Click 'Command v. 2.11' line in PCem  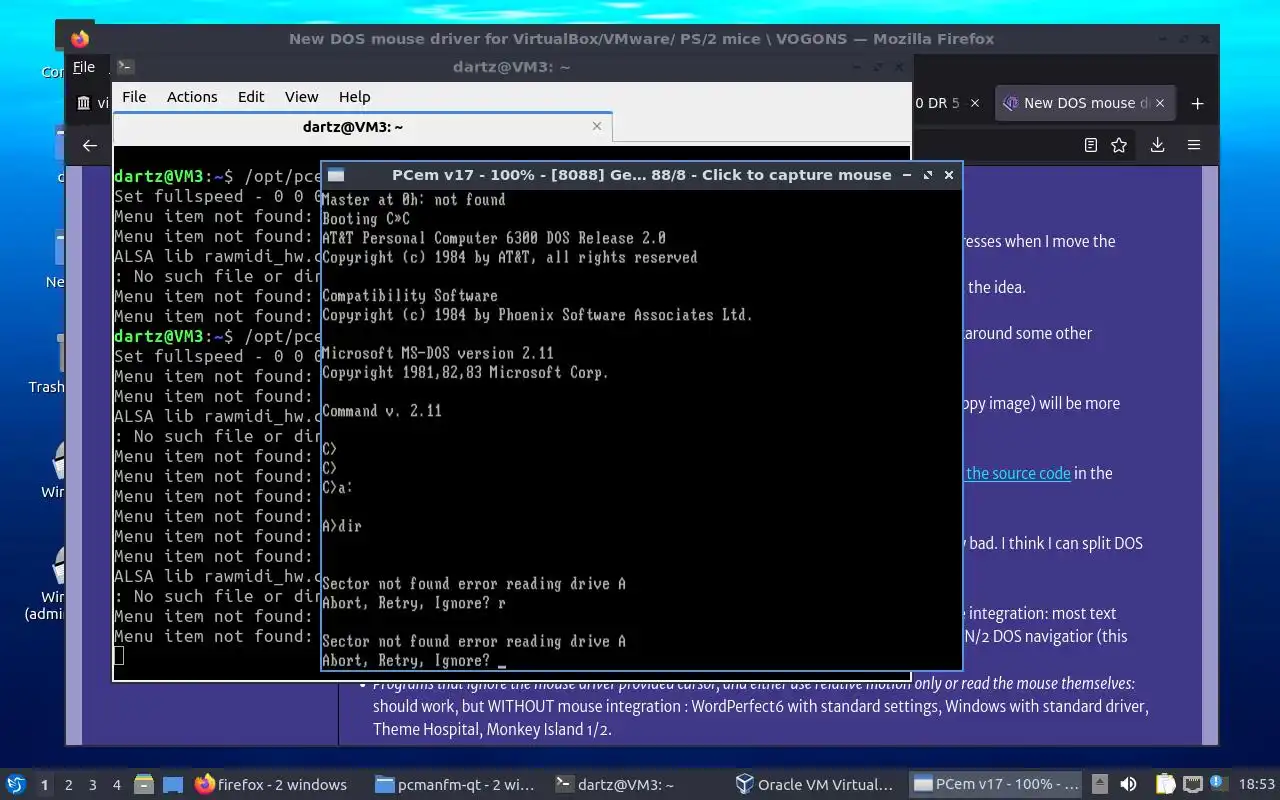tap(382, 411)
